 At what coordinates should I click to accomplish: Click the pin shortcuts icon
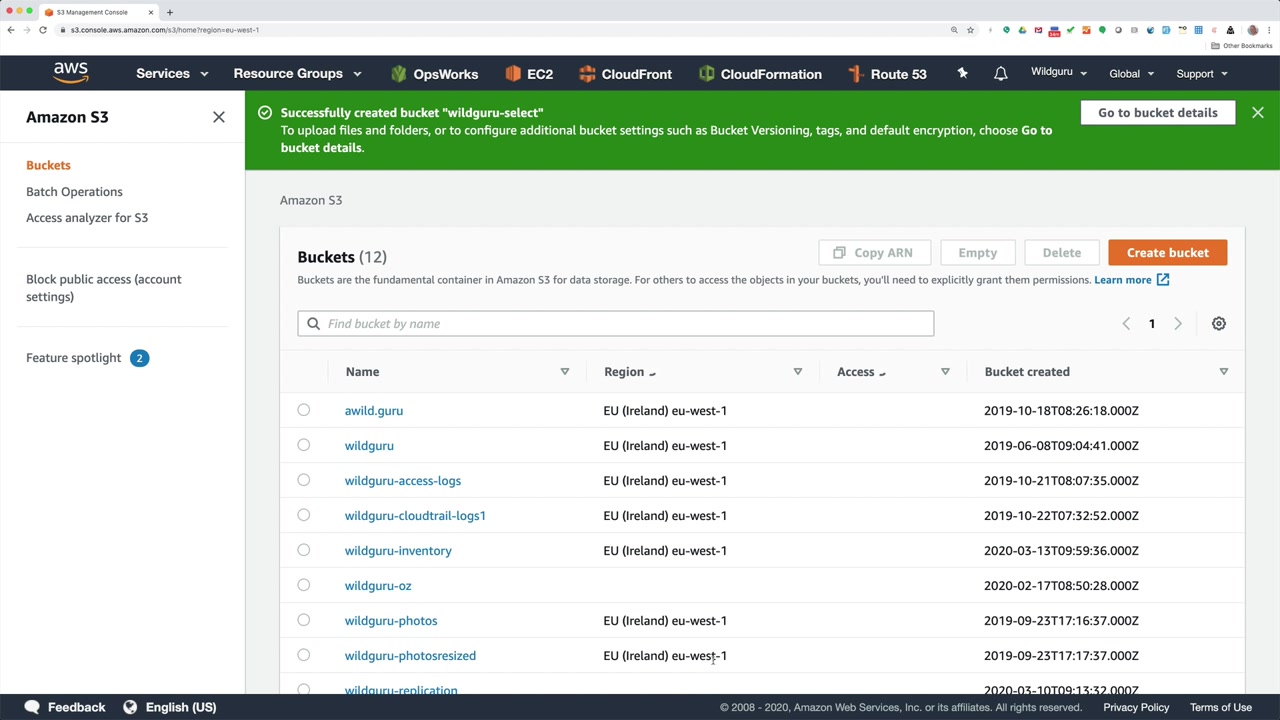[x=962, y=73]
